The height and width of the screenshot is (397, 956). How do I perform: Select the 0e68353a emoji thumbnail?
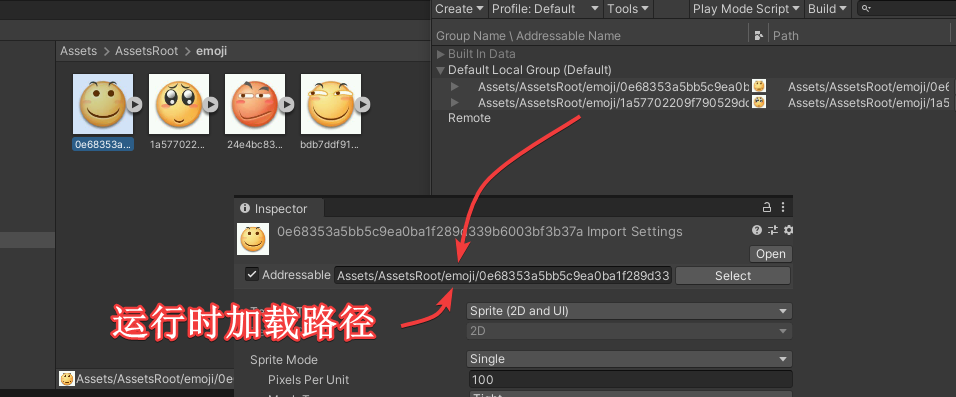point(103,104)
